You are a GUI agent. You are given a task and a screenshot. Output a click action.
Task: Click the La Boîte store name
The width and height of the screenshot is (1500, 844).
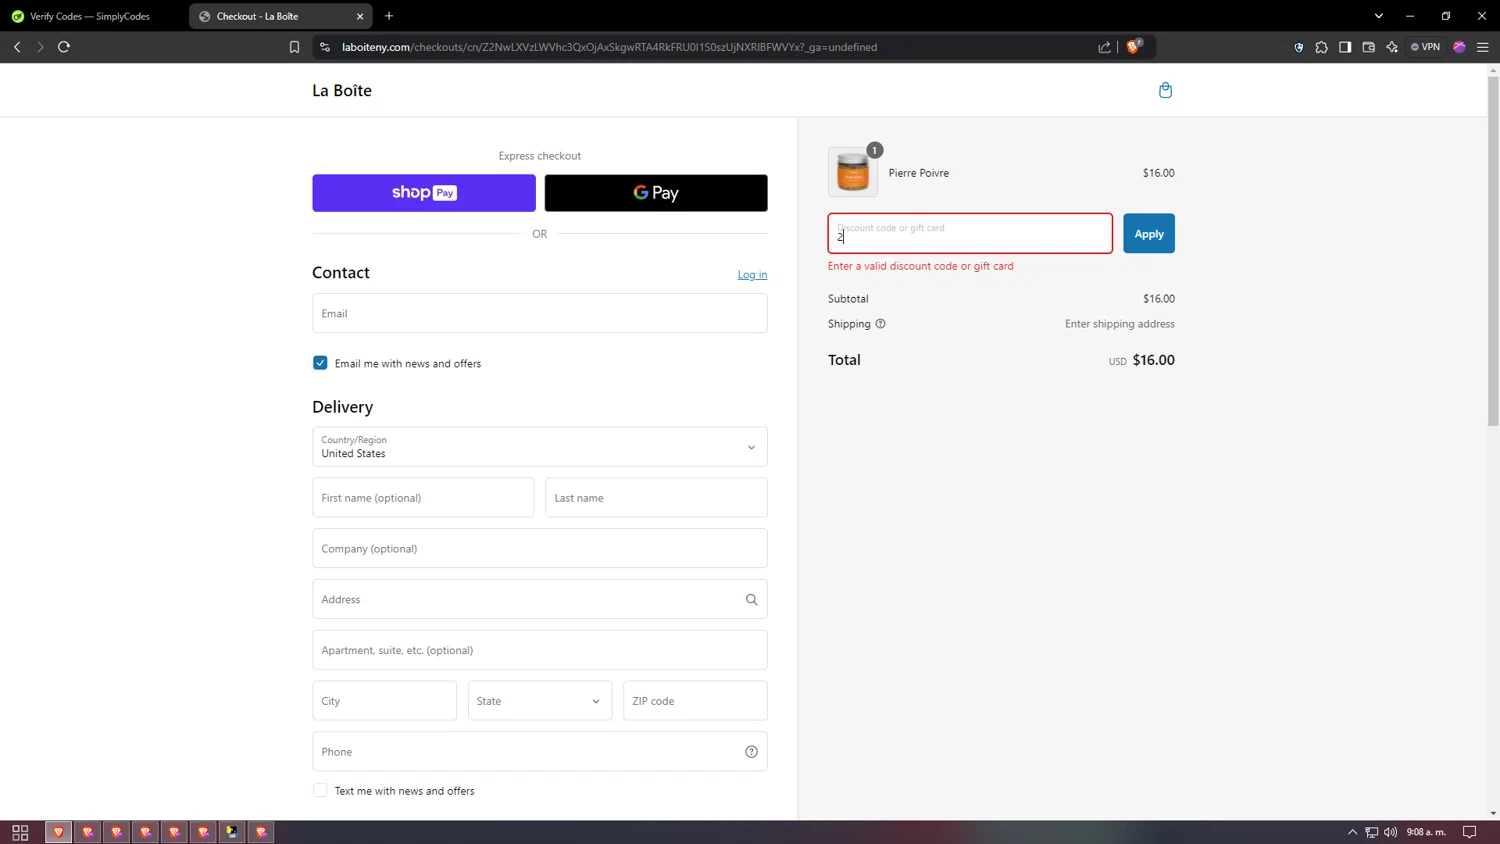pos(342,90)
